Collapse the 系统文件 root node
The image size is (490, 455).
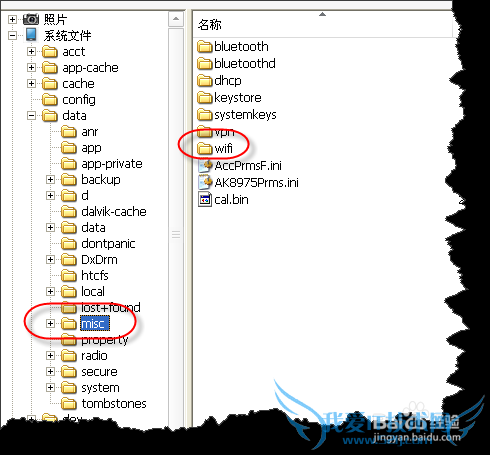(12, 35)
